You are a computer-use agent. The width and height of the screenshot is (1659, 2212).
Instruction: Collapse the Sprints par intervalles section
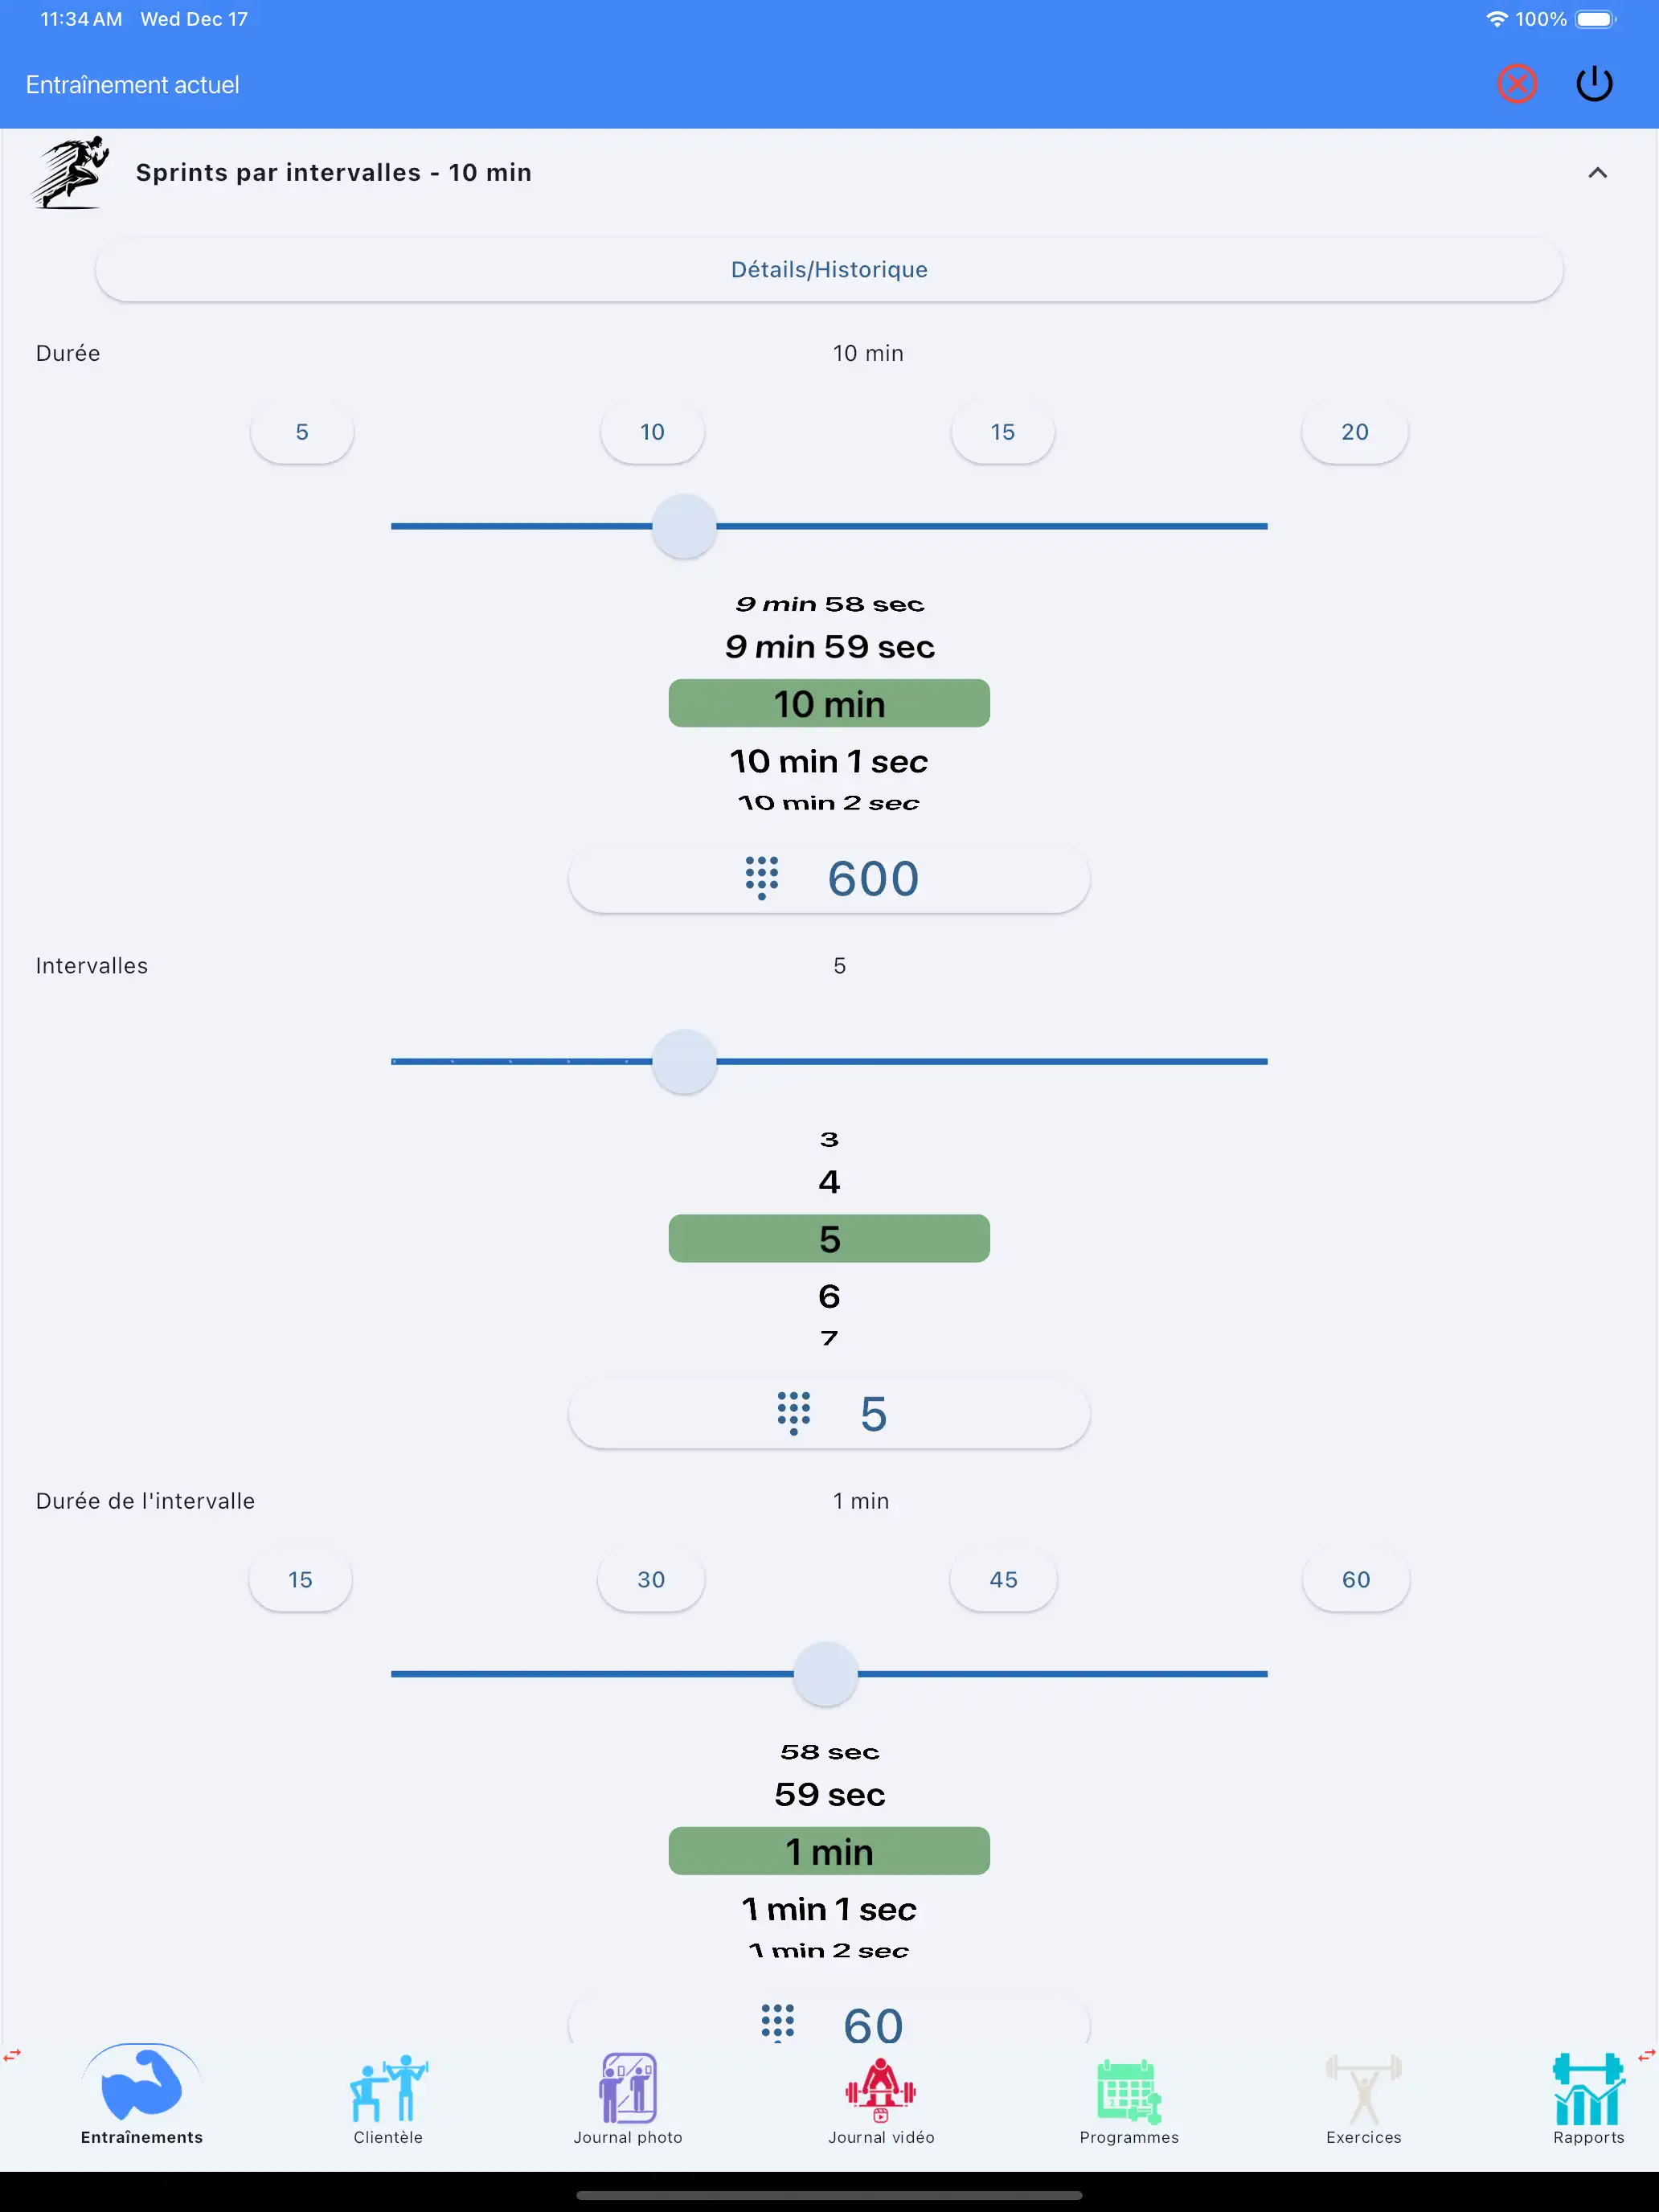[x=1597, y=172]
